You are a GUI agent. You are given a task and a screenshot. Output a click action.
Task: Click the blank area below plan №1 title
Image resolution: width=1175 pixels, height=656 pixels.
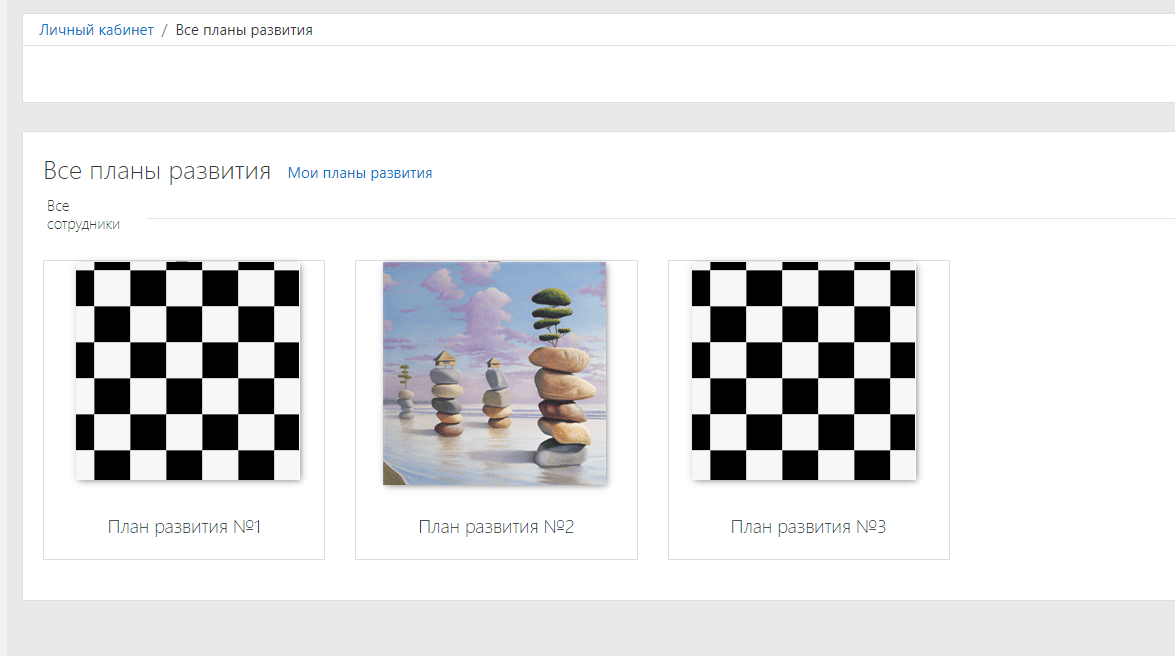point(184,550)
